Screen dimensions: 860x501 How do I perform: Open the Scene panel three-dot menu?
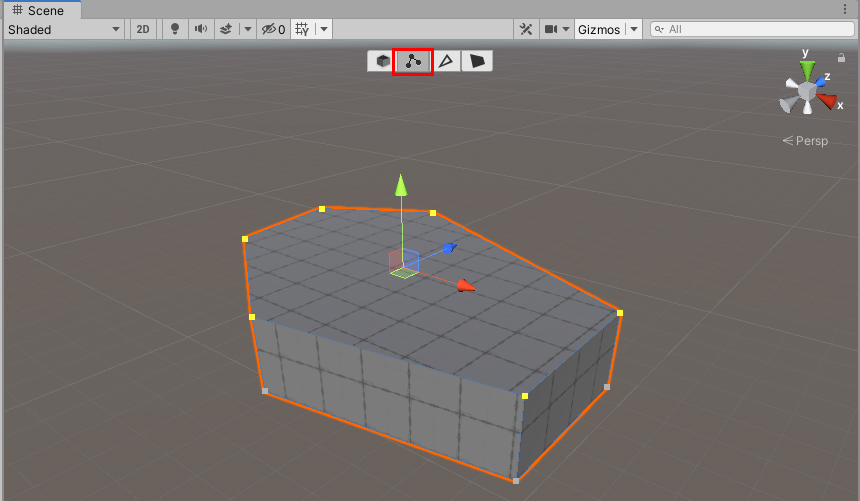pyautogui.click(x=846, y=9)
